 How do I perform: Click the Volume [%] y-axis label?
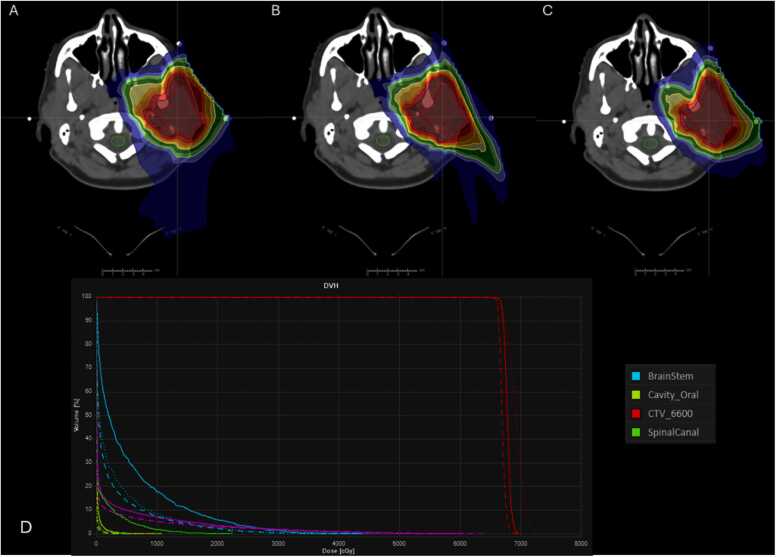(79, 414)
